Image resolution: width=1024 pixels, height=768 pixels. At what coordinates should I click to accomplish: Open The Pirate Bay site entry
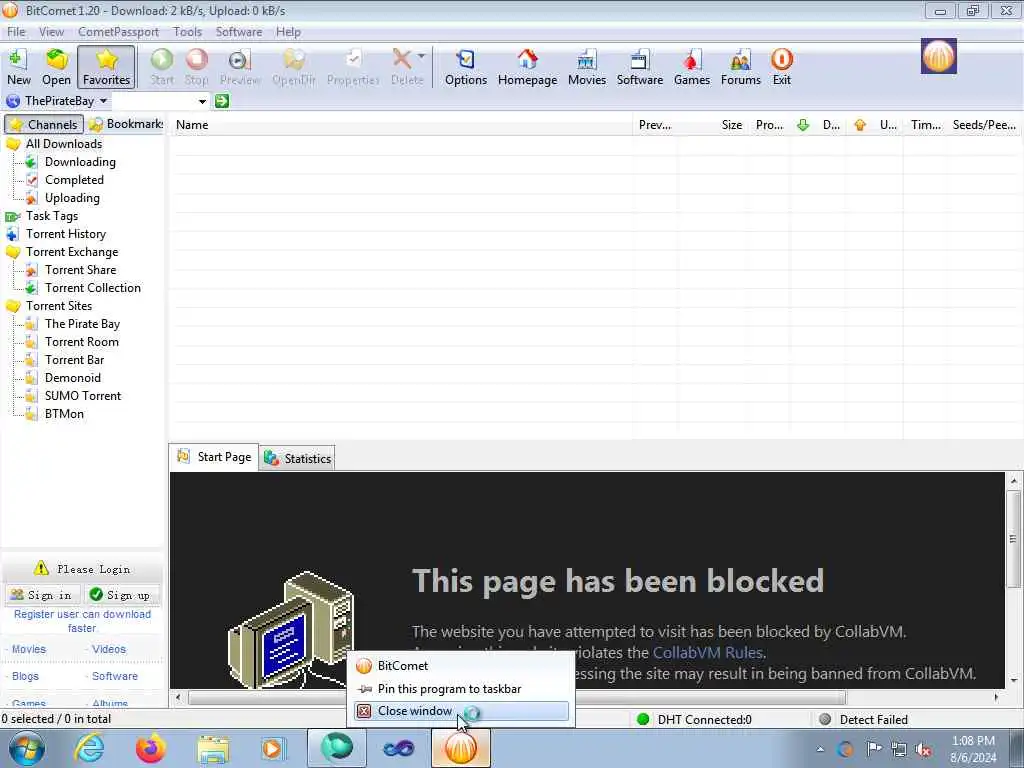(x=82, y=323)
